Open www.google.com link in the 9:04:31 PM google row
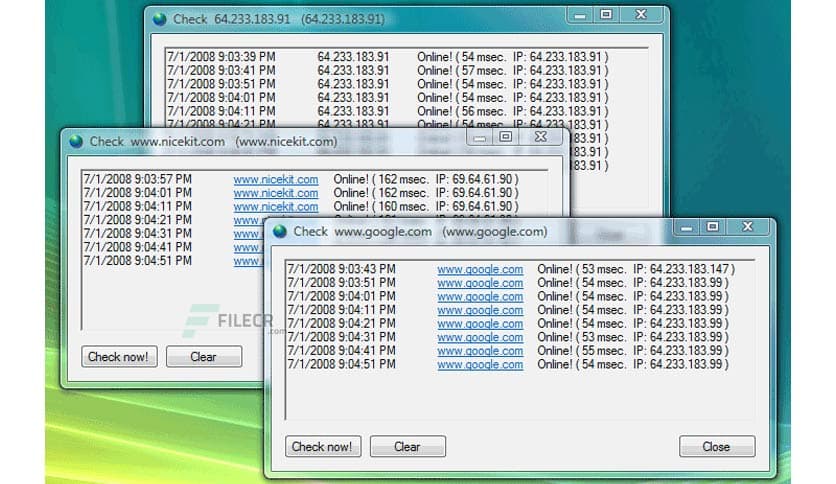The height and width of the screenshot is (484, 836). tap(480, 337)
